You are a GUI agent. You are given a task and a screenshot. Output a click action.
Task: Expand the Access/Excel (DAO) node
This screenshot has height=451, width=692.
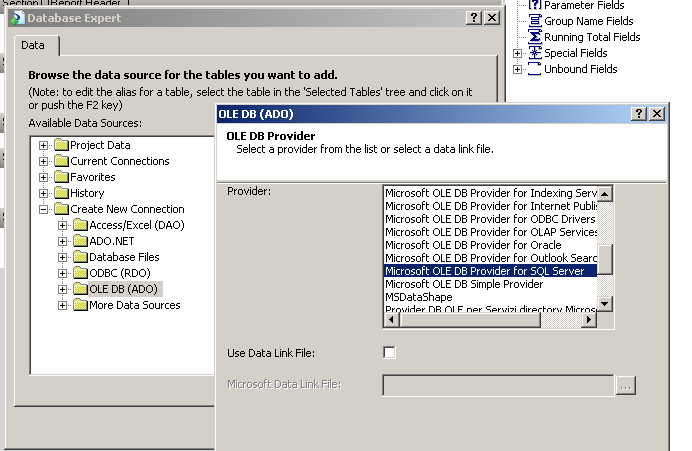pos(62,226)
